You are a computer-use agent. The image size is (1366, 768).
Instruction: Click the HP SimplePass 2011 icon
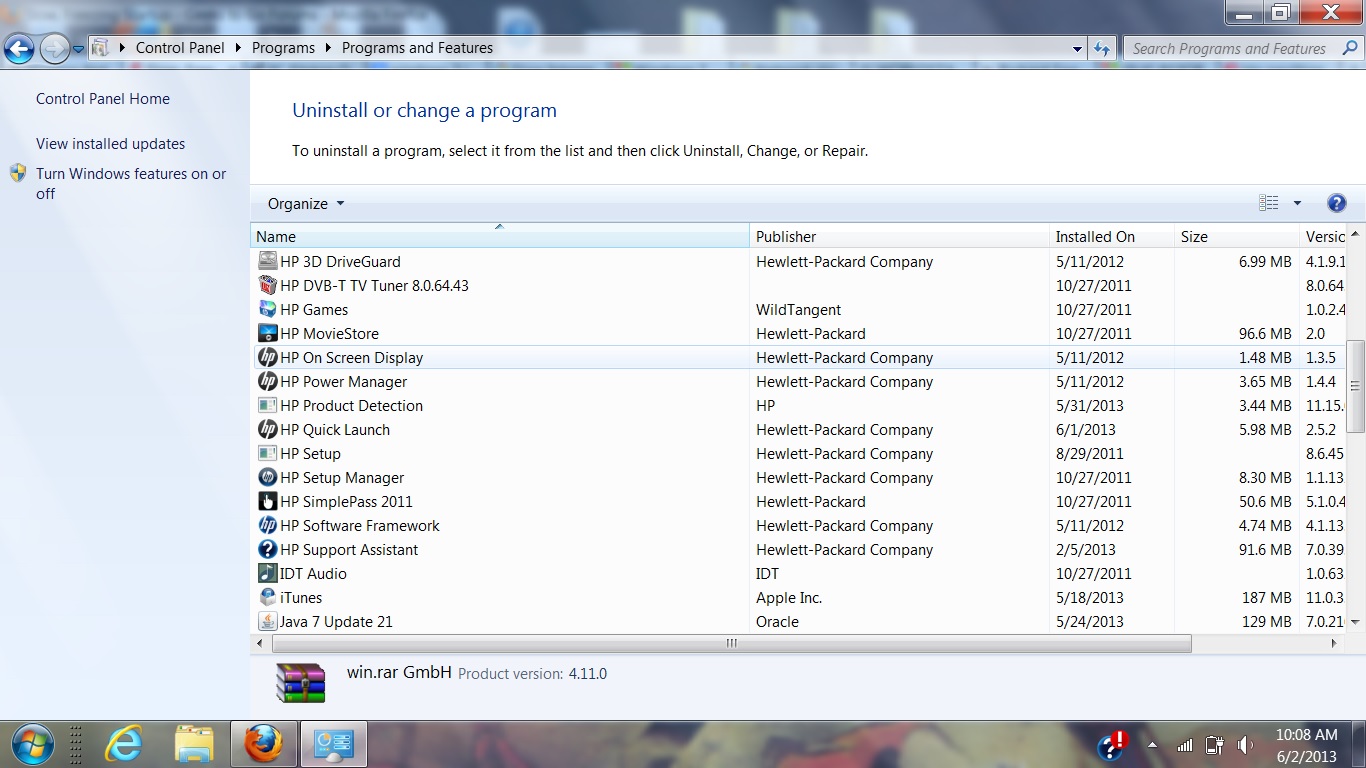tap(267, 501)
